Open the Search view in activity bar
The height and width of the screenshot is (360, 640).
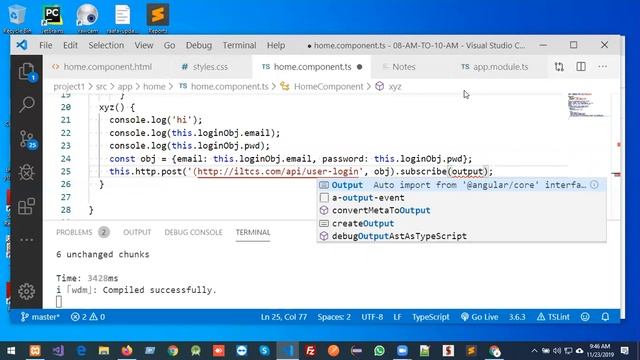point(27,105)
